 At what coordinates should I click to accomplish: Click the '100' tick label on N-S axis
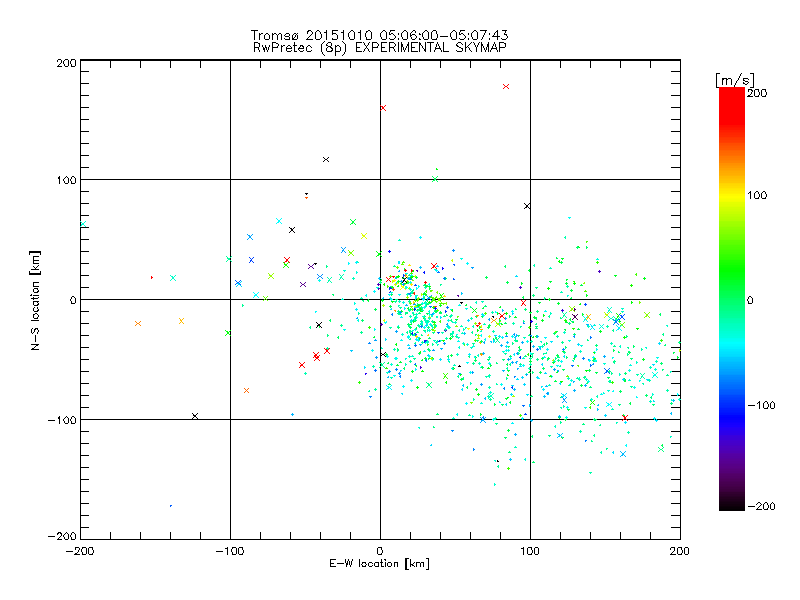[66, 180]
